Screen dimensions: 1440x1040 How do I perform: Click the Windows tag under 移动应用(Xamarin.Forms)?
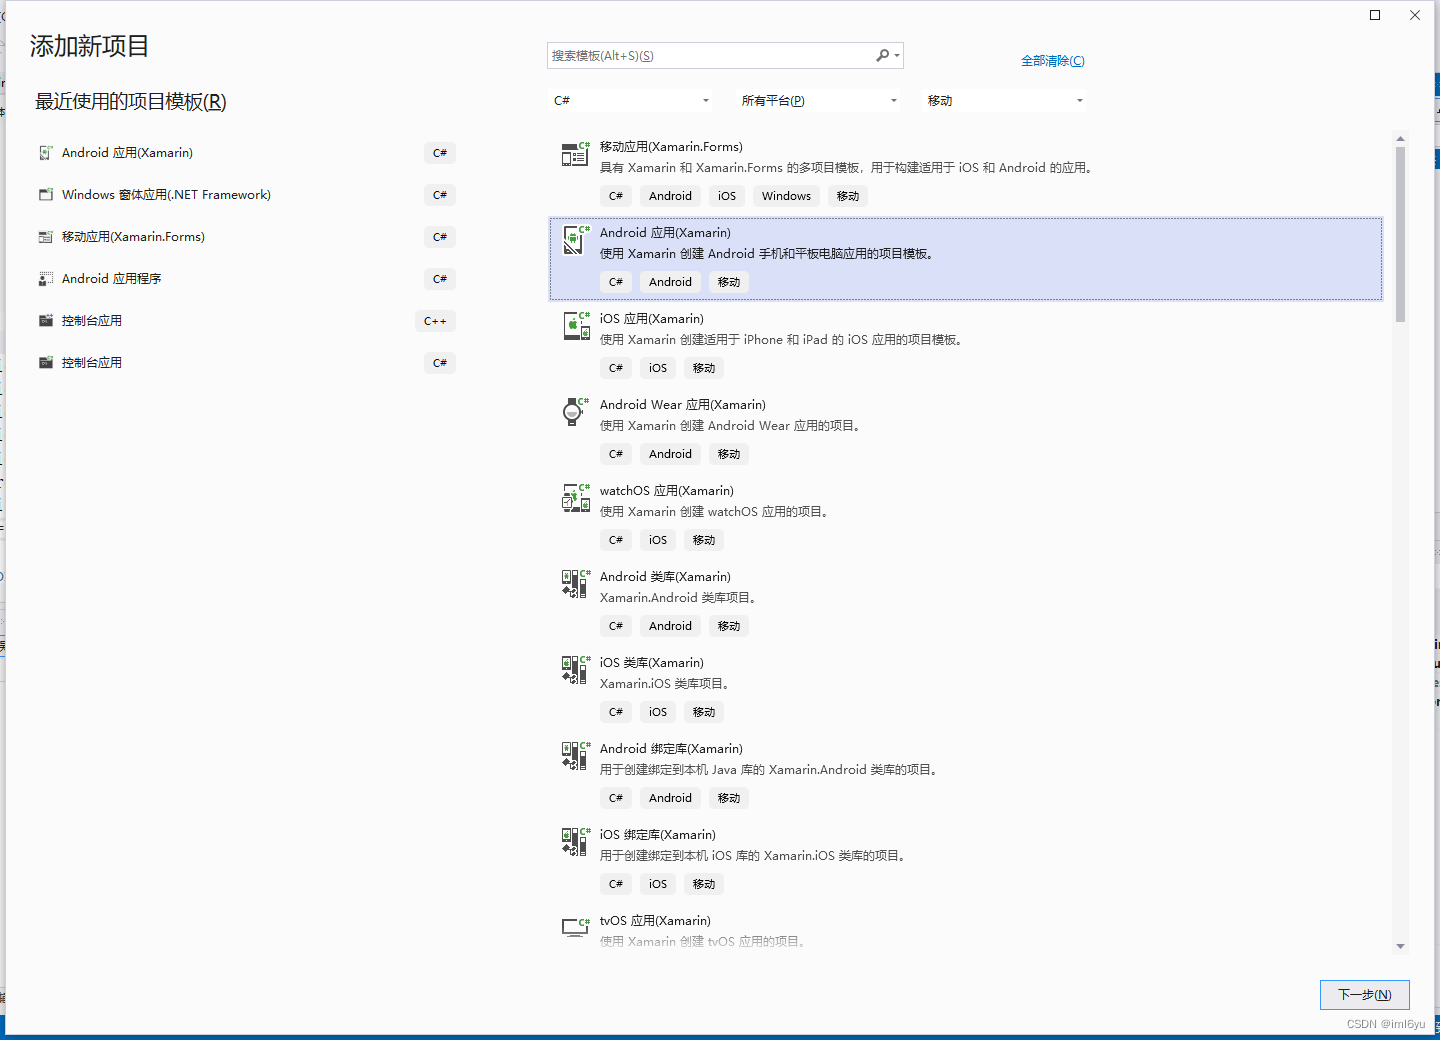click(x=786, y=196)
